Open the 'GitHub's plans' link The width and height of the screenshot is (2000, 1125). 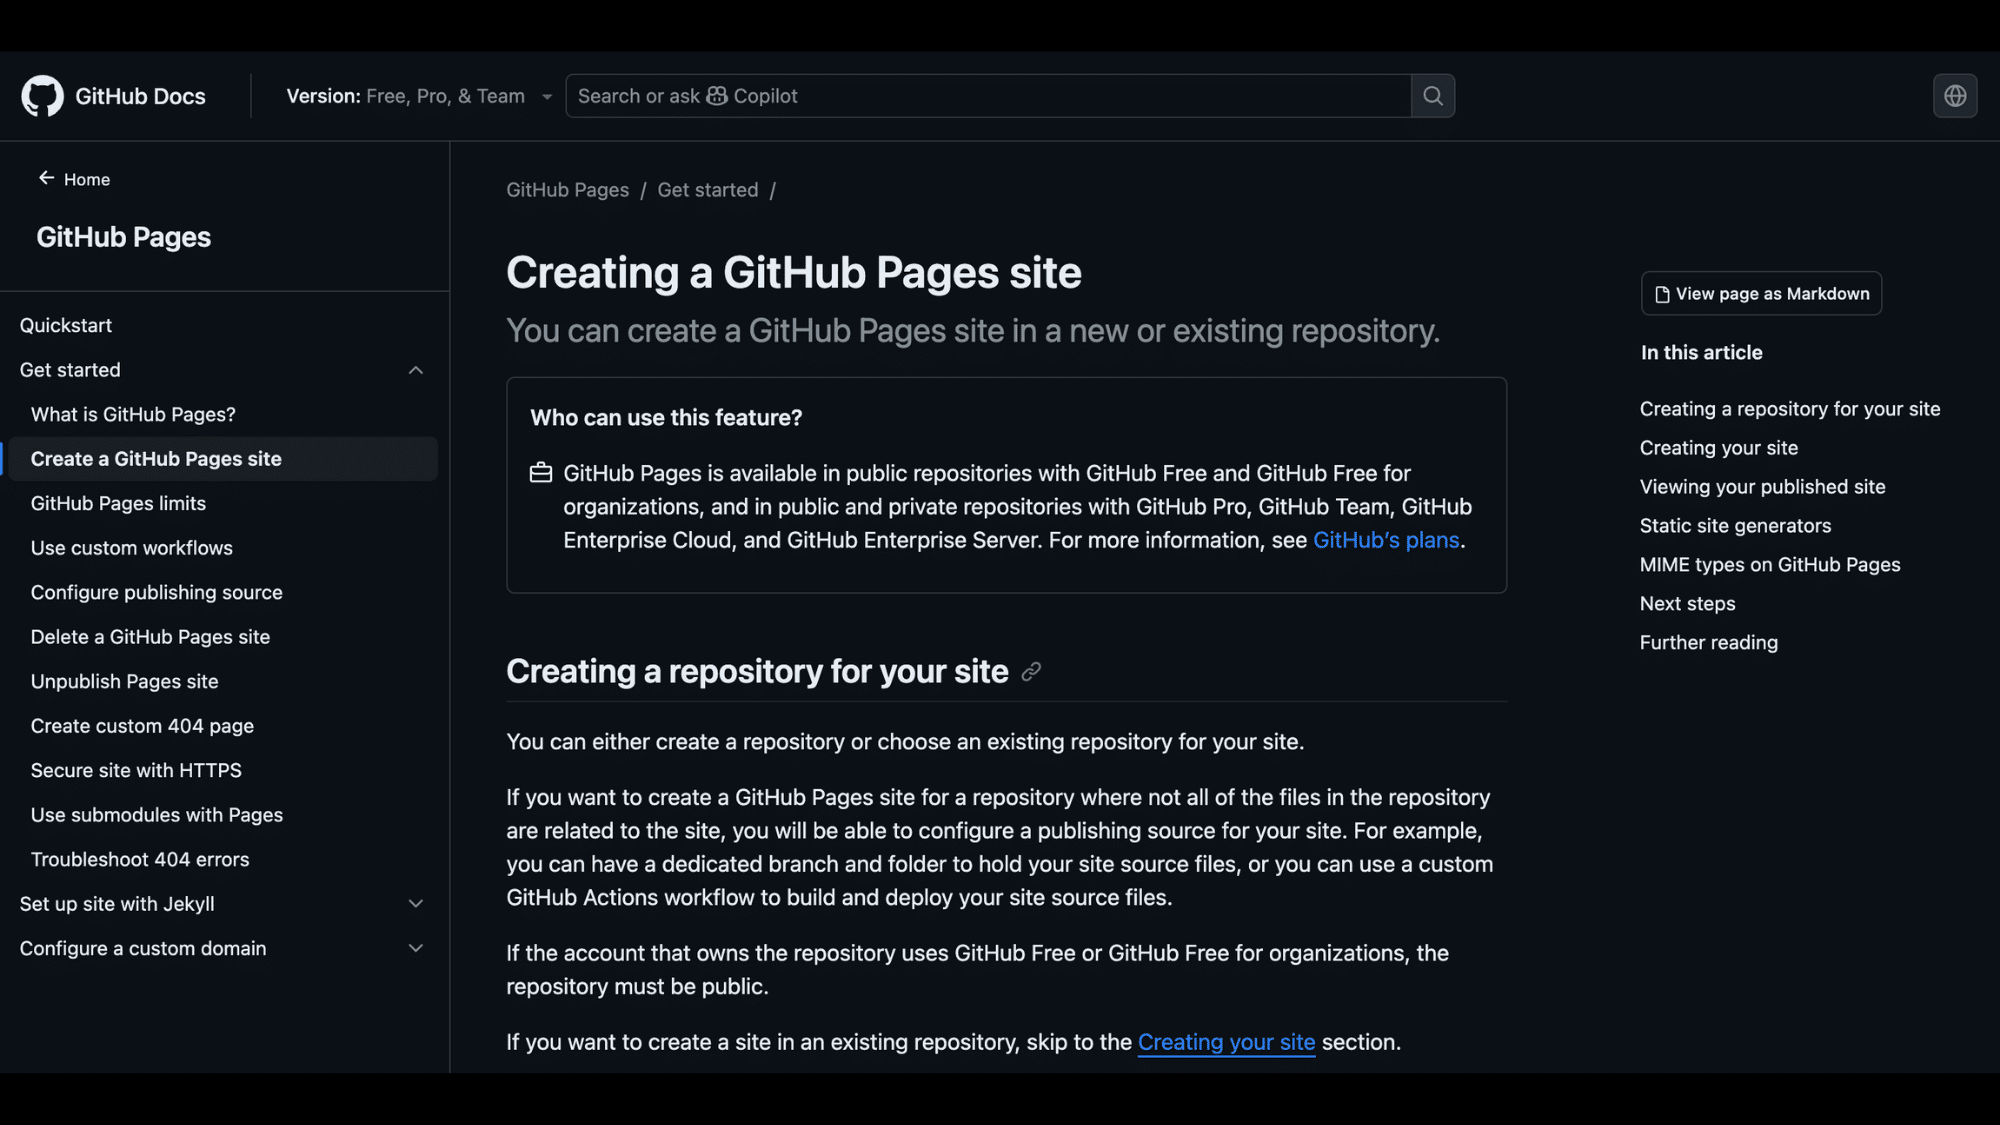pyautogui.click(x=1386, y=539)
